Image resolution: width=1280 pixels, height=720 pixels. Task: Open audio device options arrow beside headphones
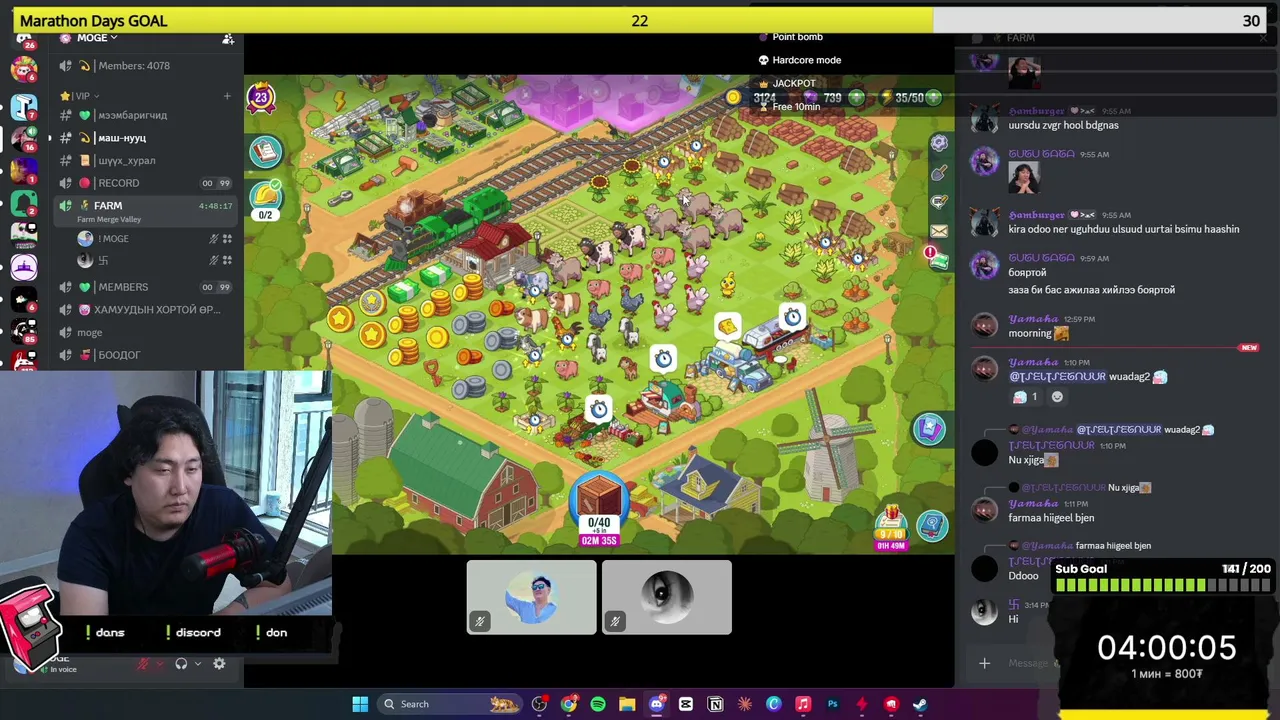[198, 664]
